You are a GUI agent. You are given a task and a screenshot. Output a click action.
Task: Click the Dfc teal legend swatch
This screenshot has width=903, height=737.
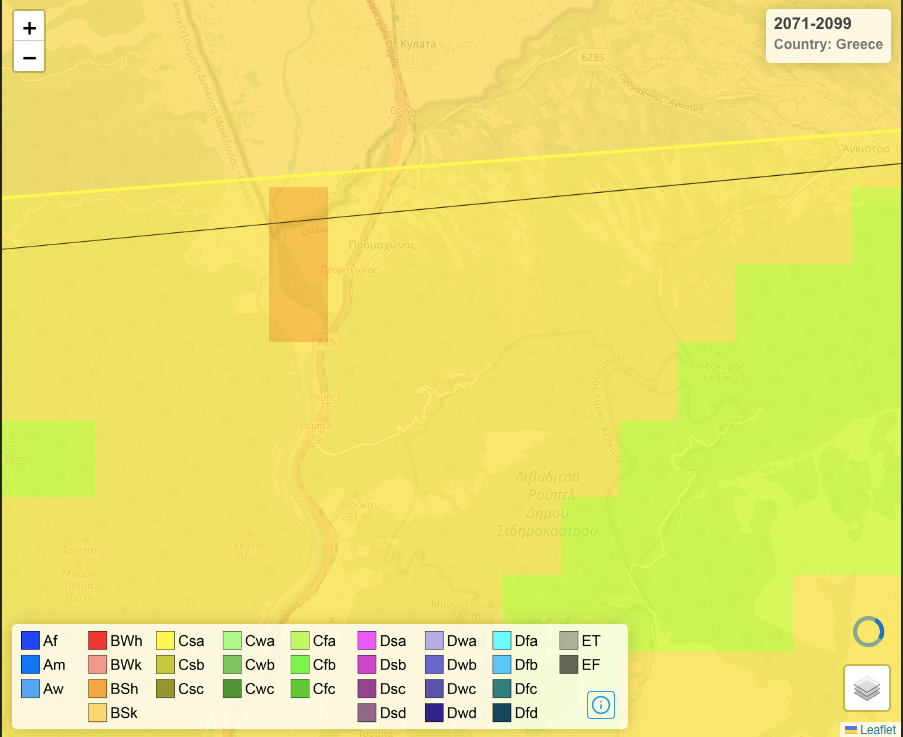click(502, 689)
